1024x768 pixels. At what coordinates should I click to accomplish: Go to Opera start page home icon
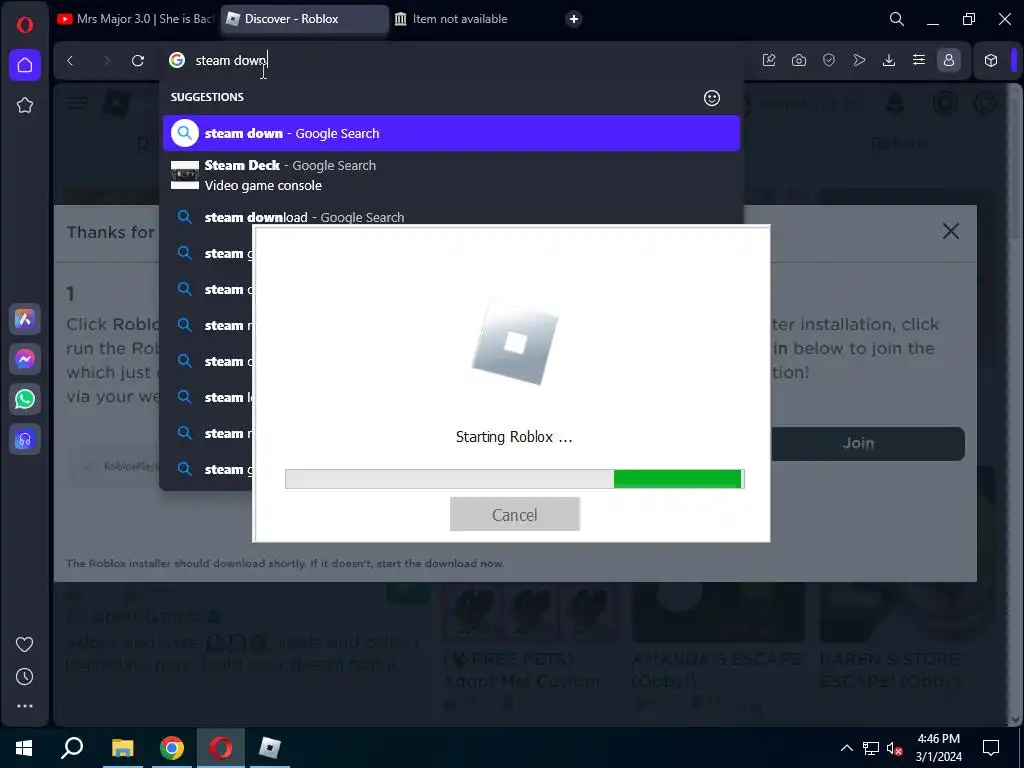[x=25, y=65]
